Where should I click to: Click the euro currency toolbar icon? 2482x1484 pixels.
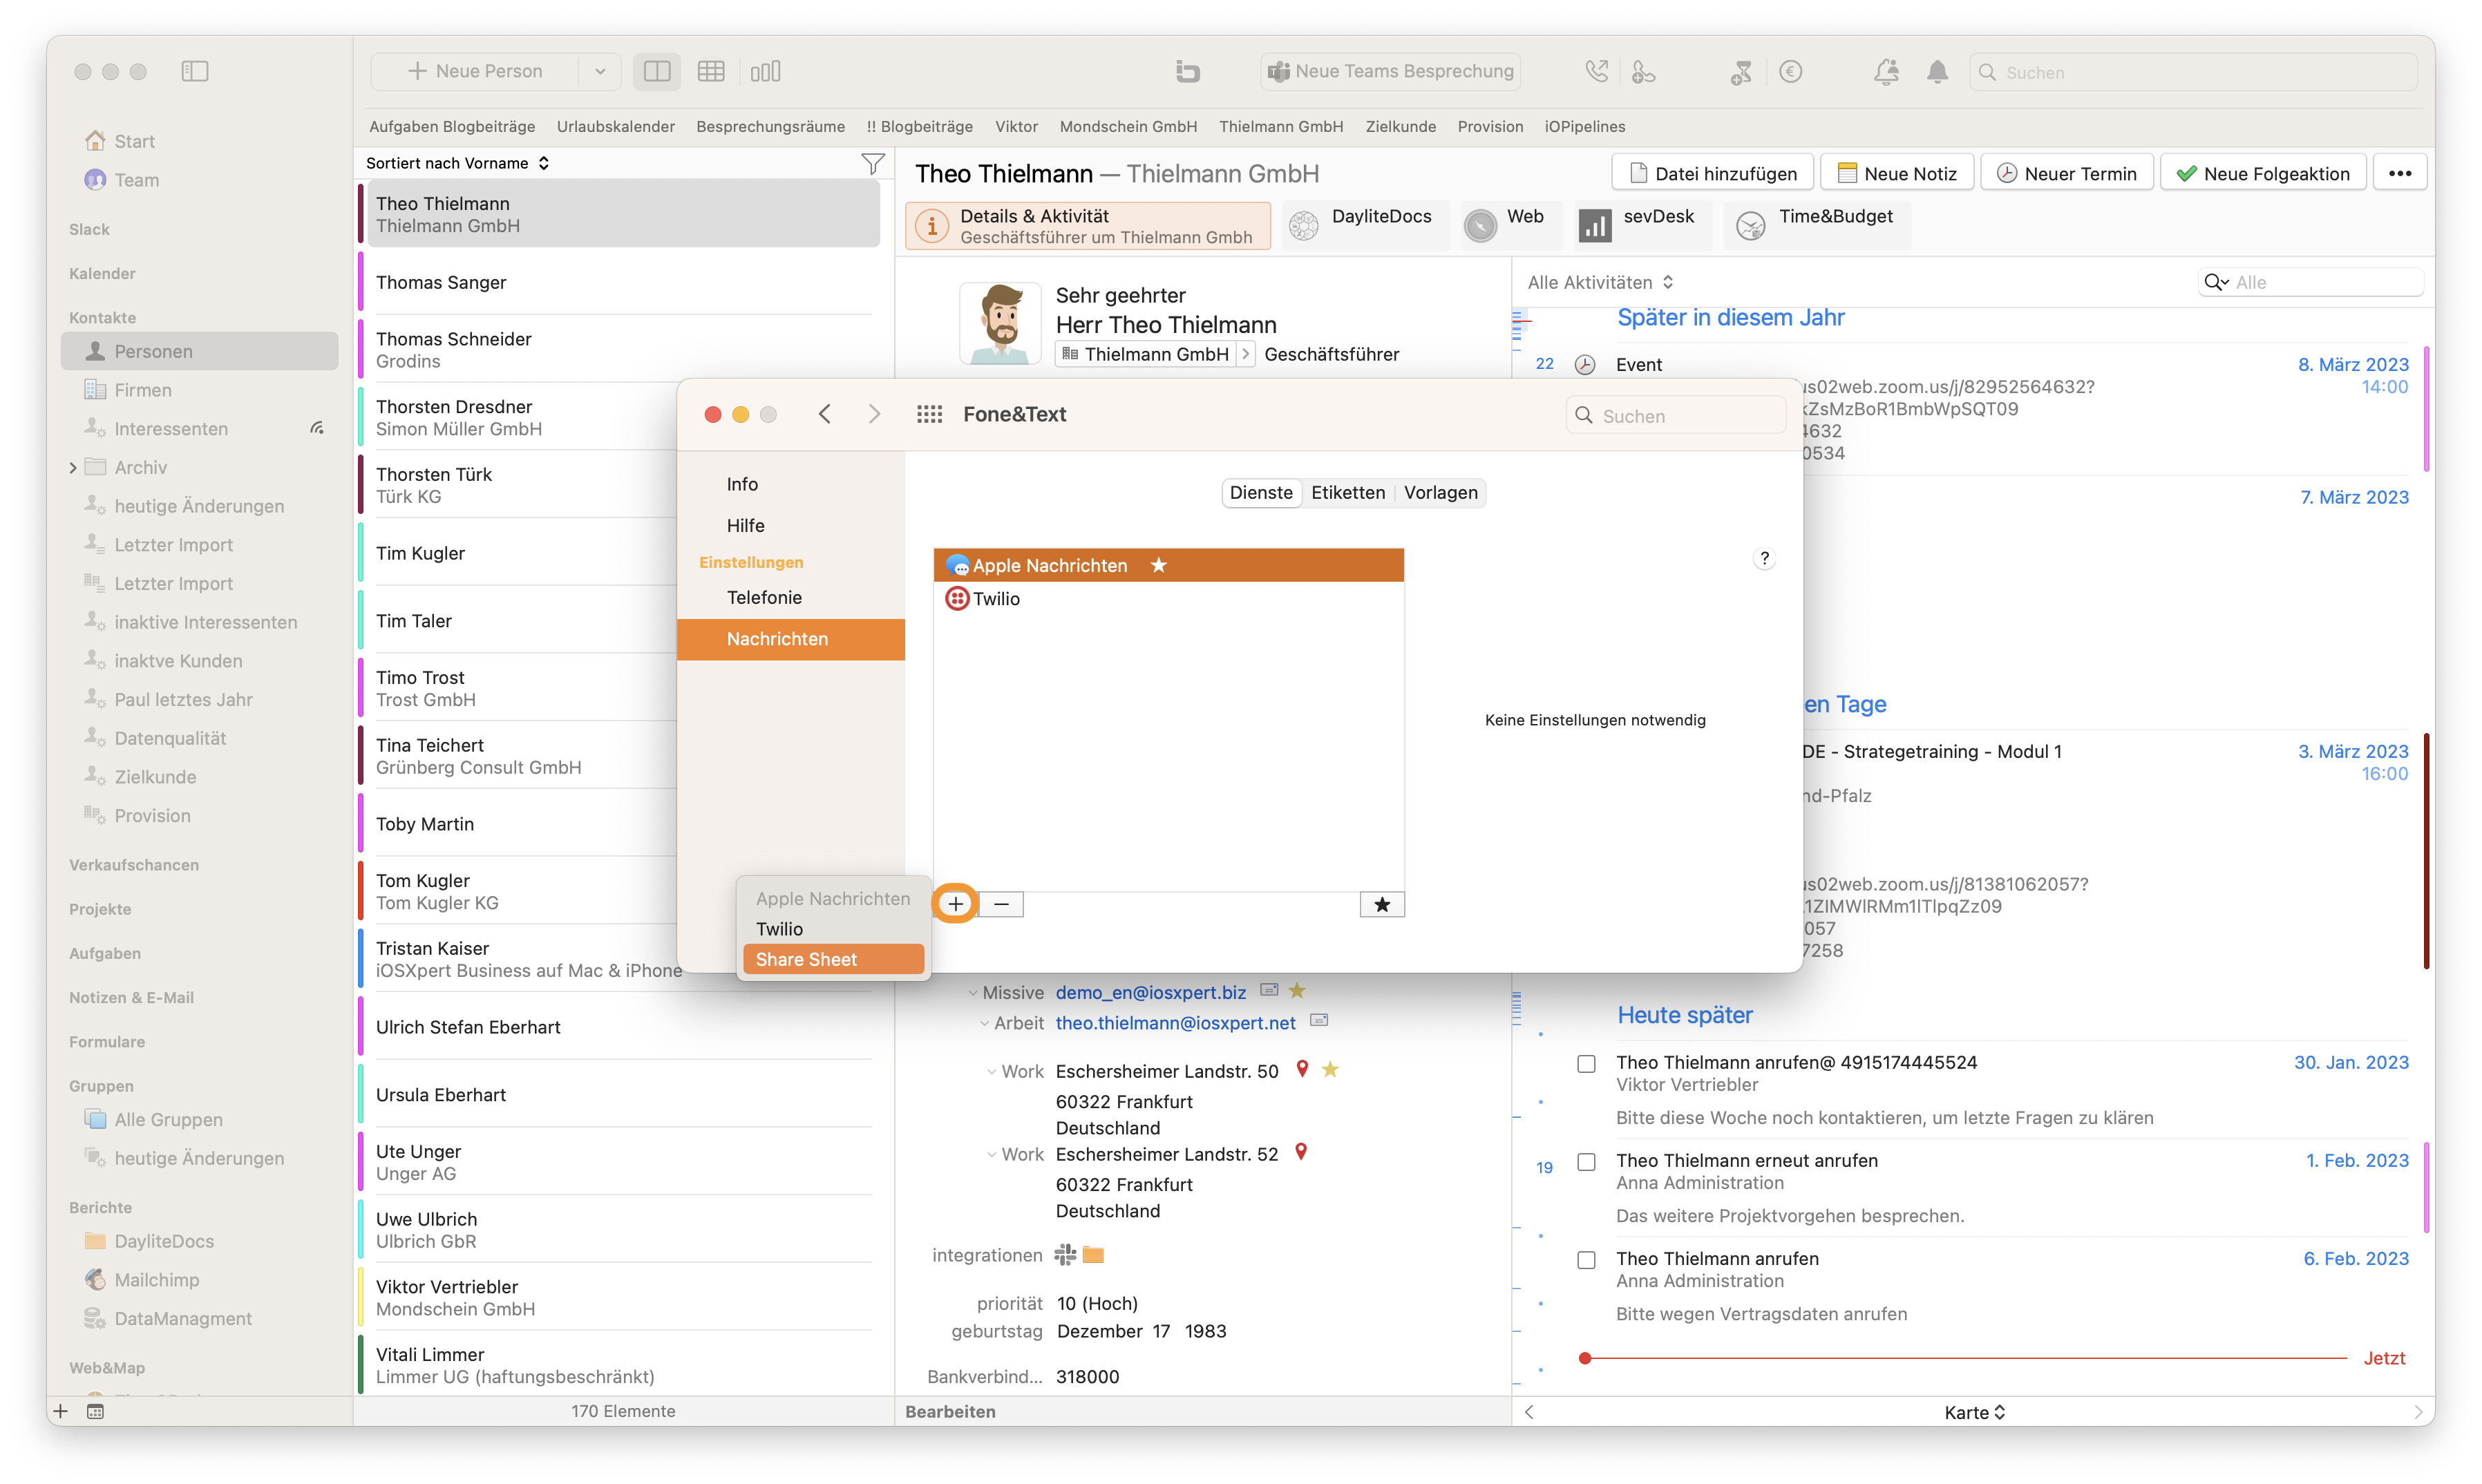[1790, 71]
